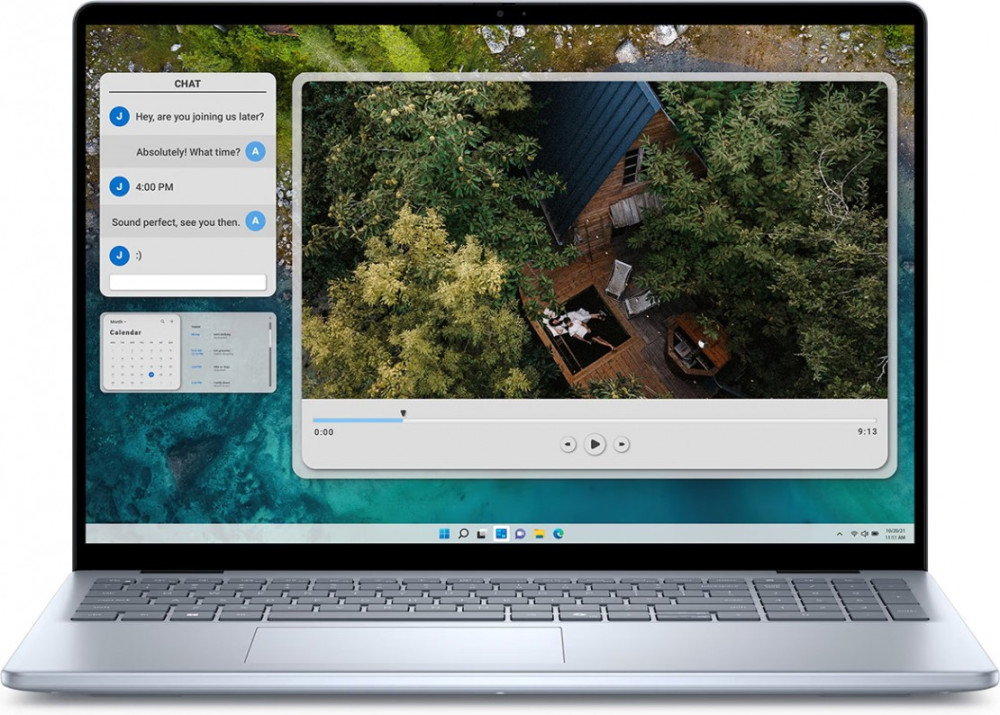Click the rewind button in video player

[569, 444]
